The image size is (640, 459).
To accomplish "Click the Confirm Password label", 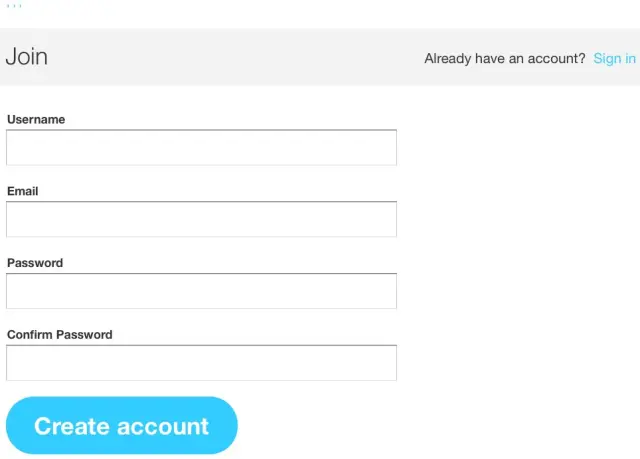I will (60, 335).
